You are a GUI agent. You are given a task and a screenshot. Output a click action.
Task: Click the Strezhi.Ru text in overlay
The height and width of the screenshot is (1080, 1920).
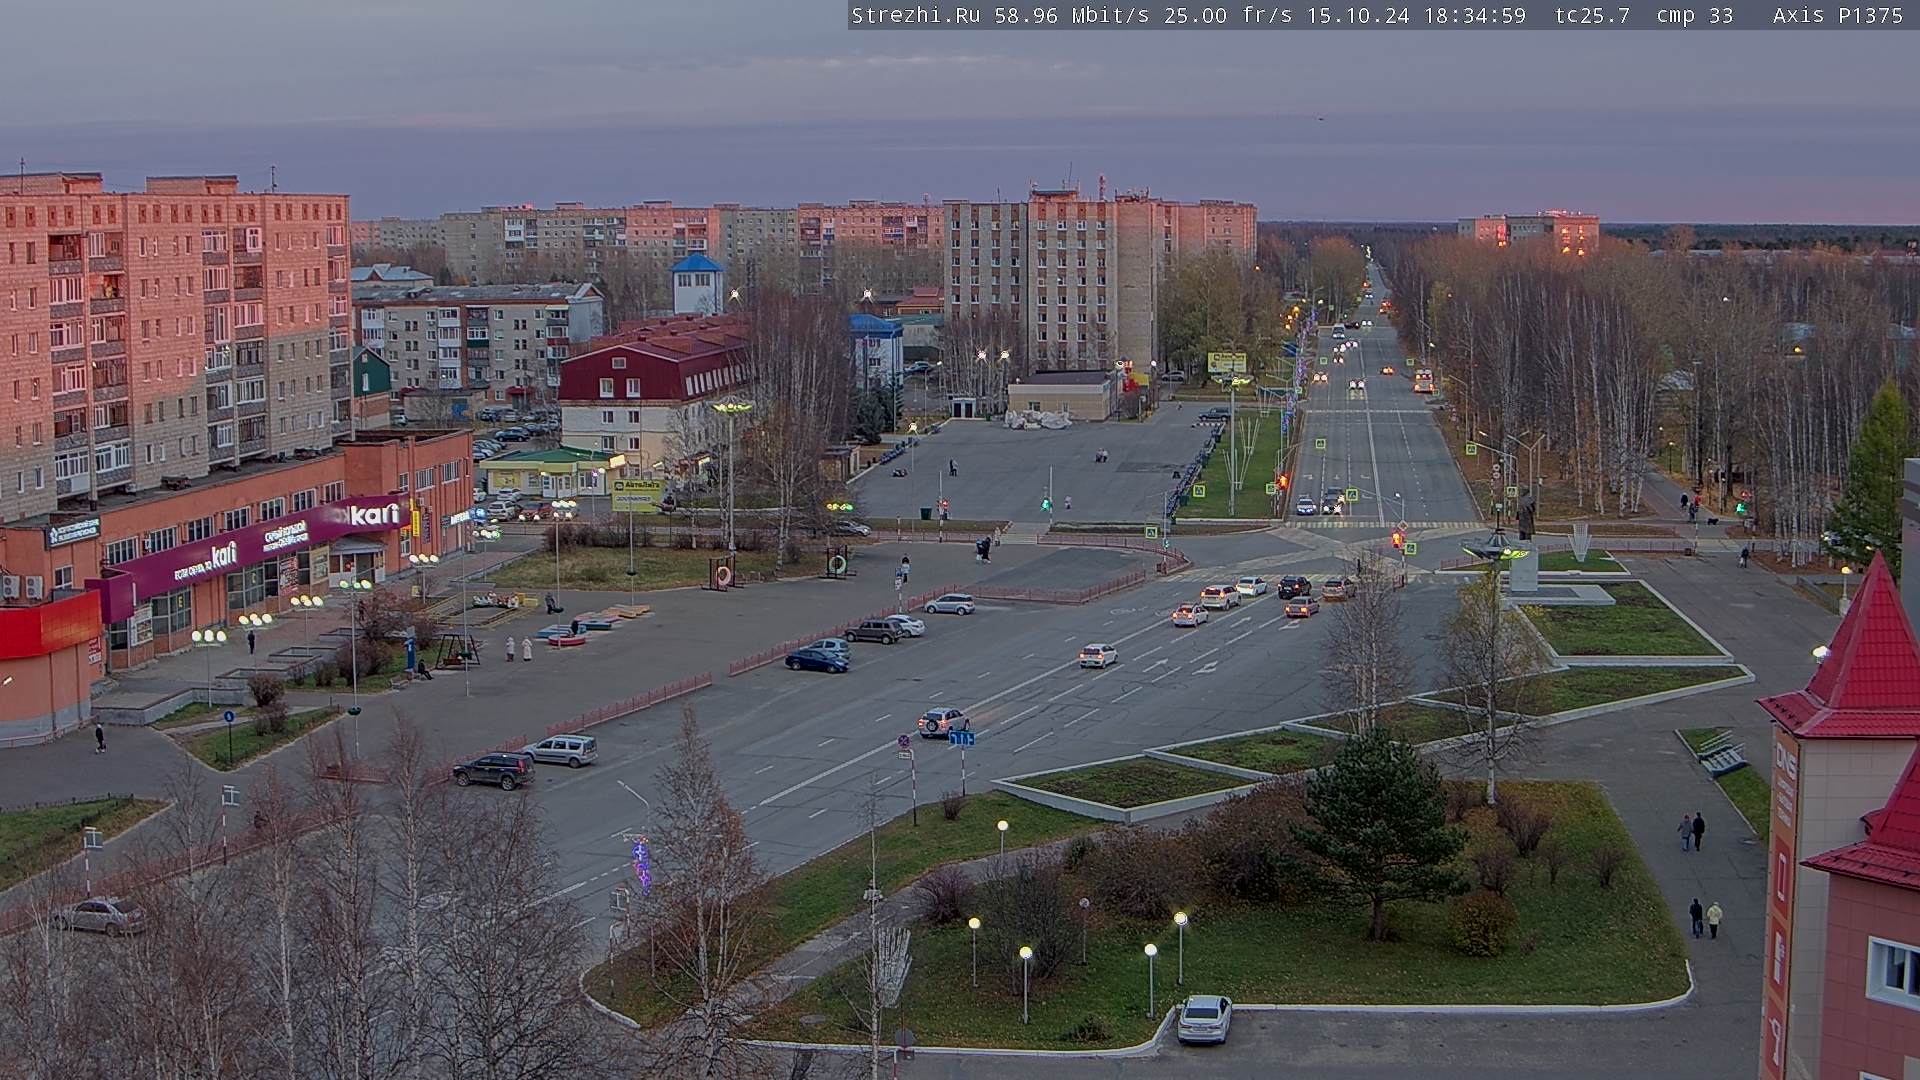pyautogui.click(x=915, y=15)
